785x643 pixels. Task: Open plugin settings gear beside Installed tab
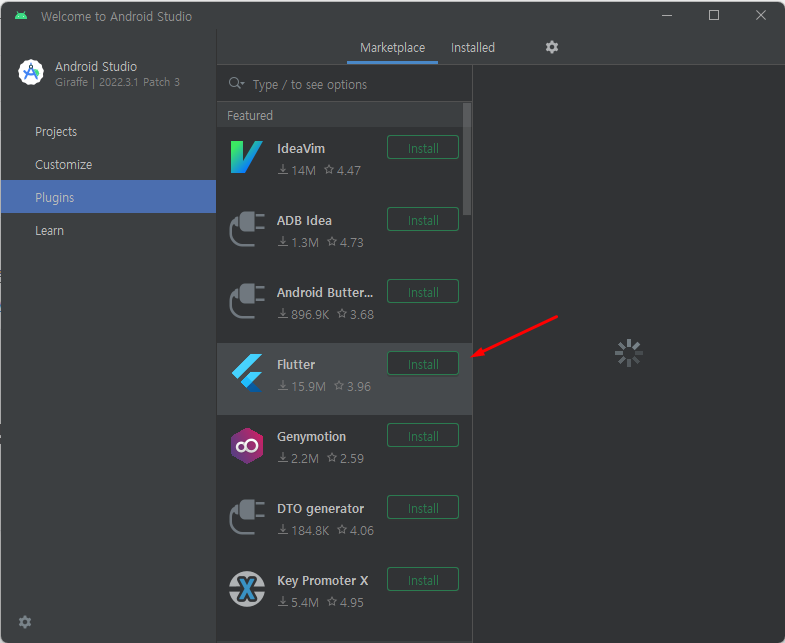click(x=552, y=47)
